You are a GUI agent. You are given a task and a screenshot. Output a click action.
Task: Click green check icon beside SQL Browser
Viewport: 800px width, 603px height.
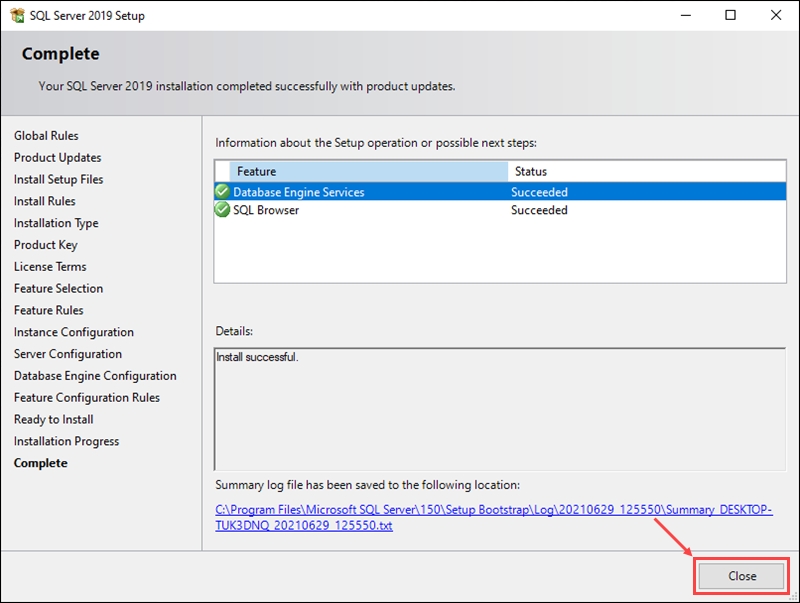coord(222,210)
